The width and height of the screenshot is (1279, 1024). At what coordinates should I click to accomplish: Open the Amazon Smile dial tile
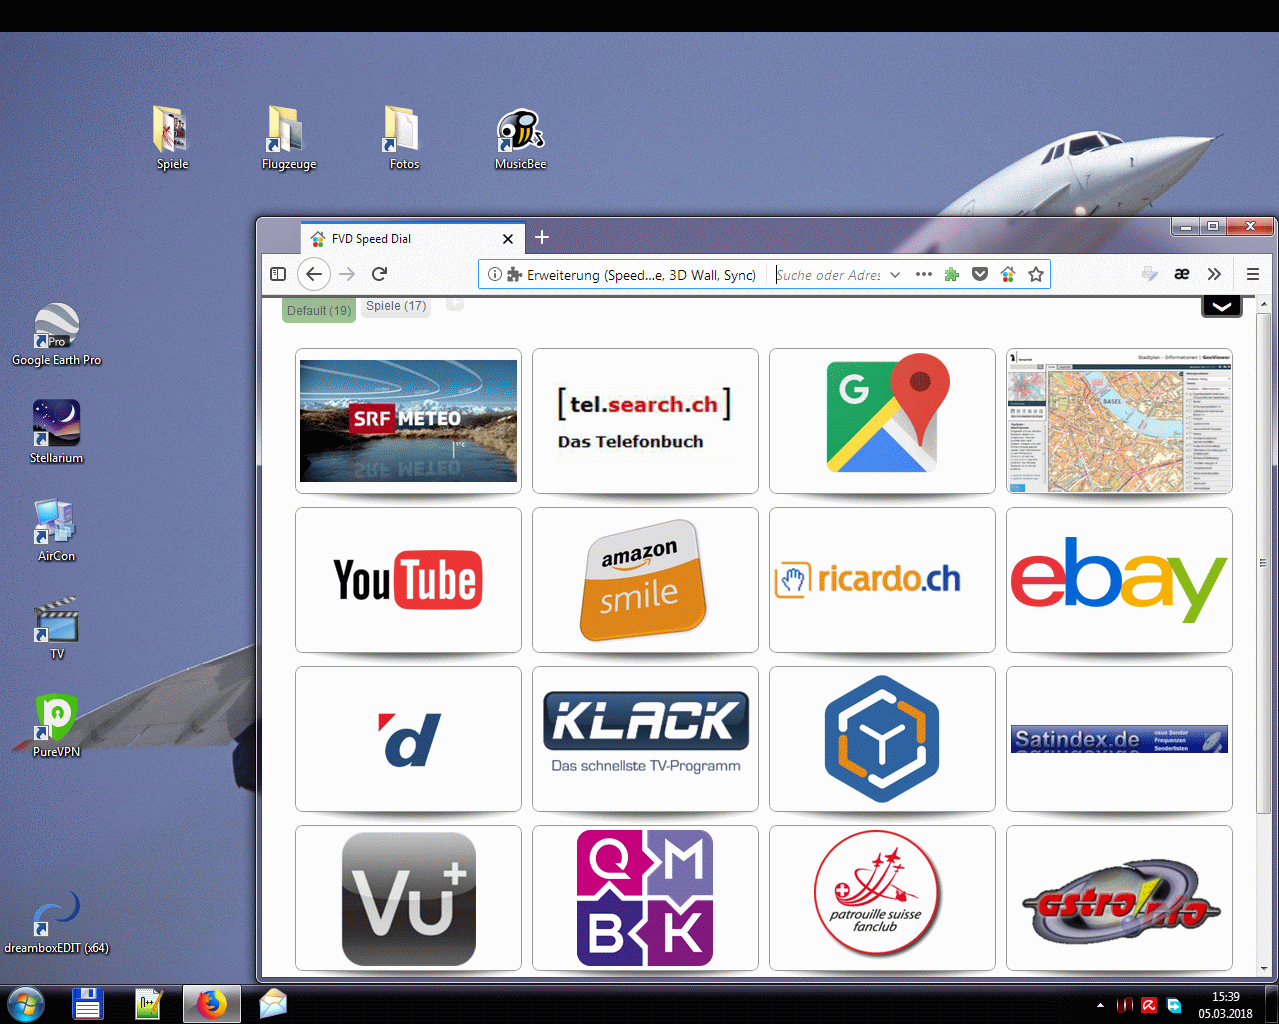[x=645, y=580]
